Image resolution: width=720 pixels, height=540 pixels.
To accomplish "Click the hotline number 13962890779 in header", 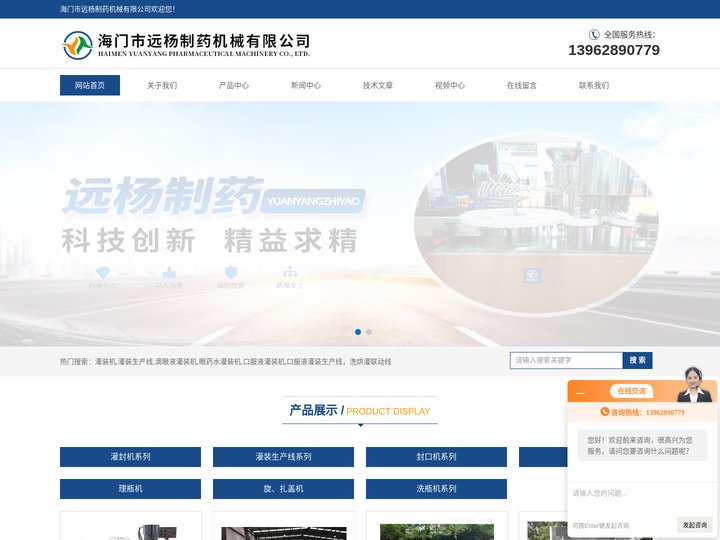I will coord(614,50).
